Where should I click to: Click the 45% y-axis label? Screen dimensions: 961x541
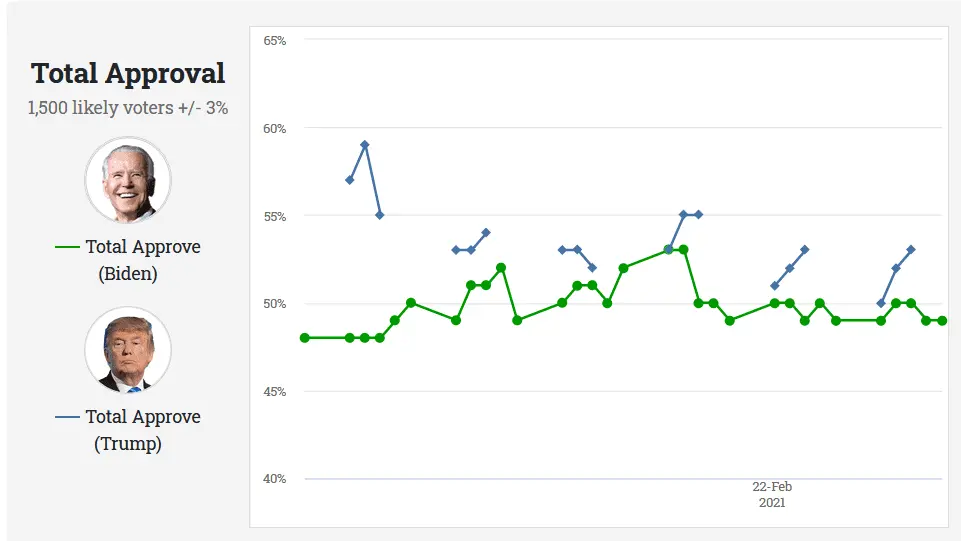click(x=274, y=391)
